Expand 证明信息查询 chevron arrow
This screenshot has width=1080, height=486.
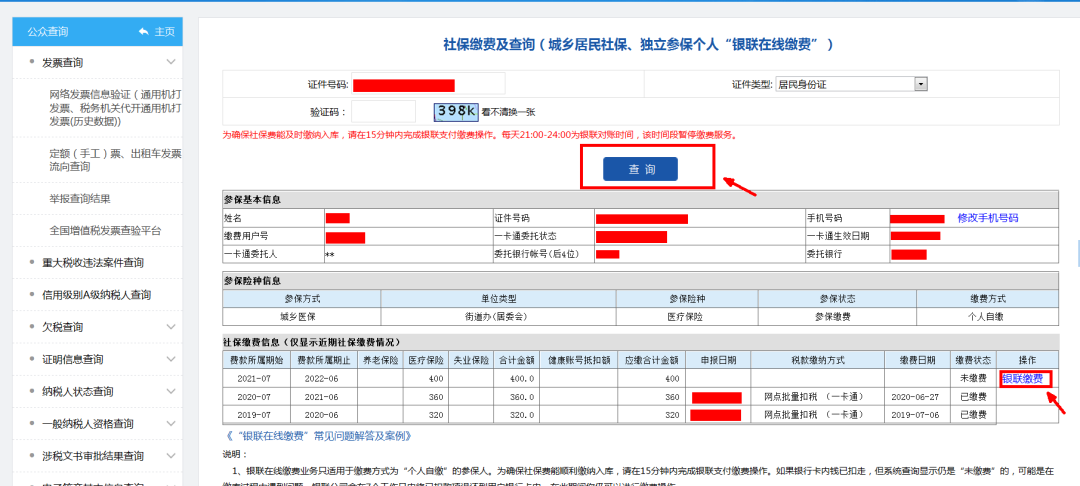coord(172,359)
